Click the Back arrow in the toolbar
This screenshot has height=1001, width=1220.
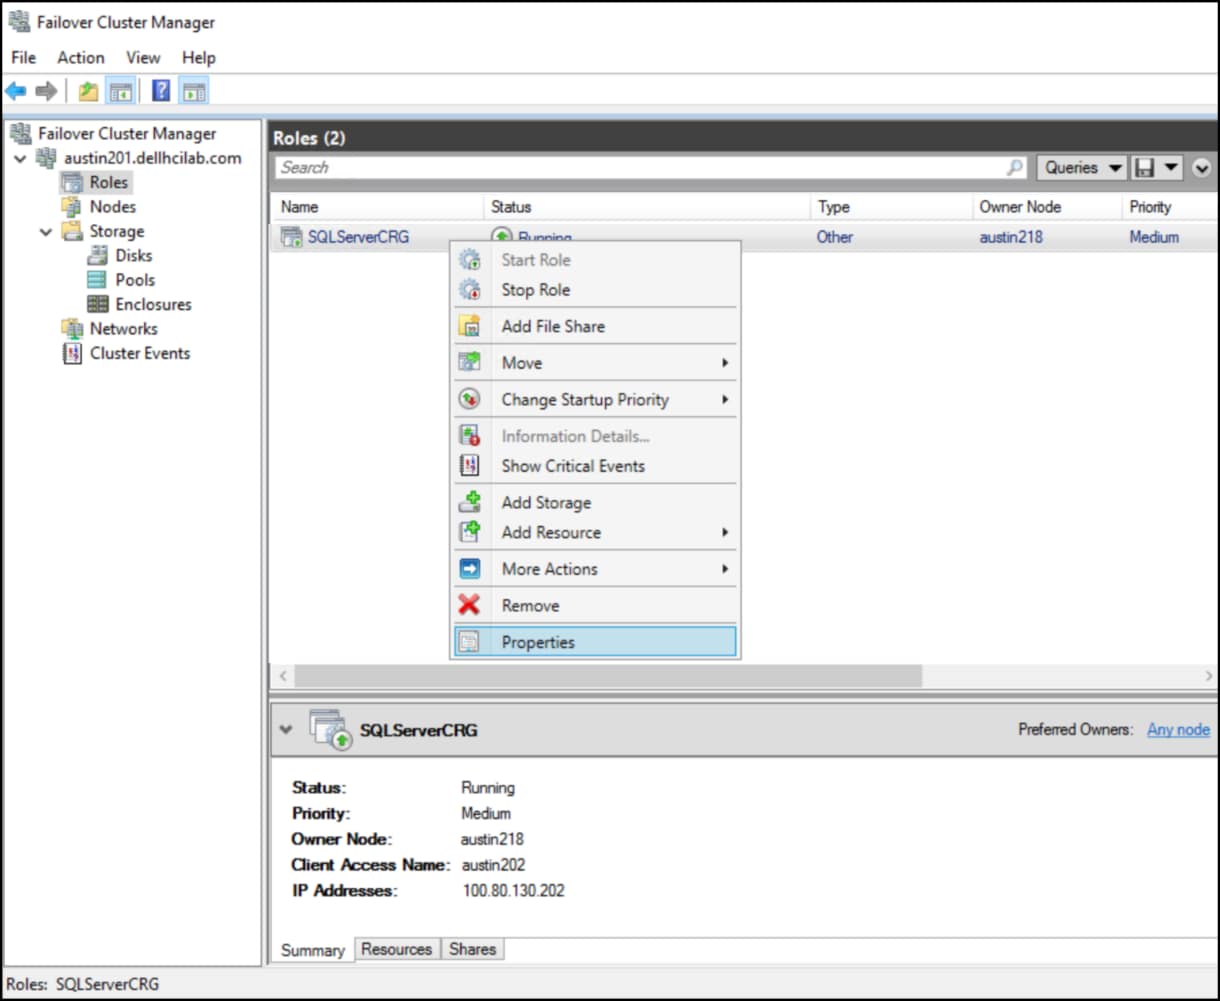(16, 92)
